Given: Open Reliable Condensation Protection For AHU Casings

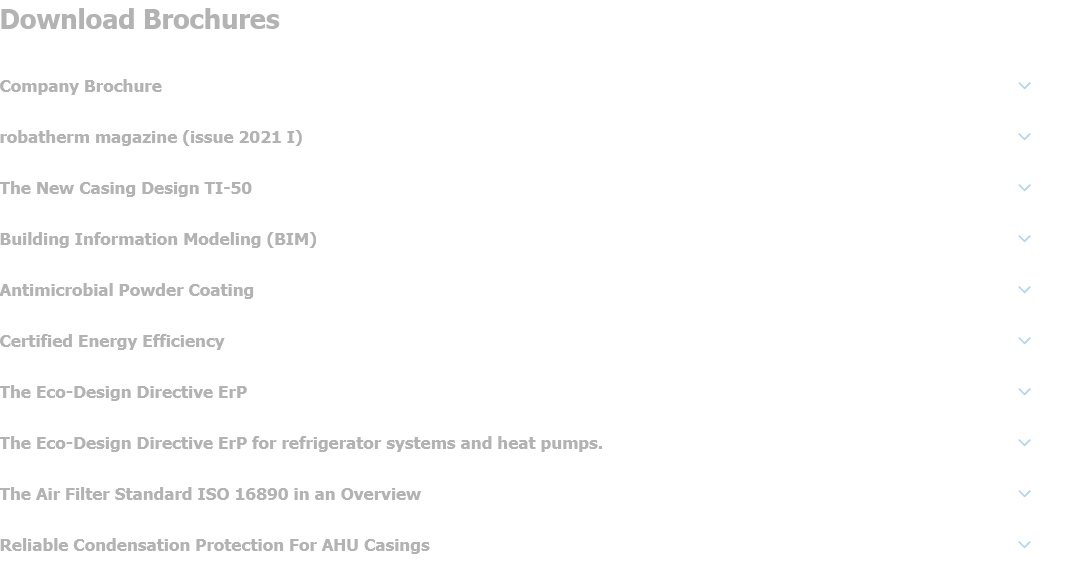Looking at the screenshot, I should (x=215, y=545).
